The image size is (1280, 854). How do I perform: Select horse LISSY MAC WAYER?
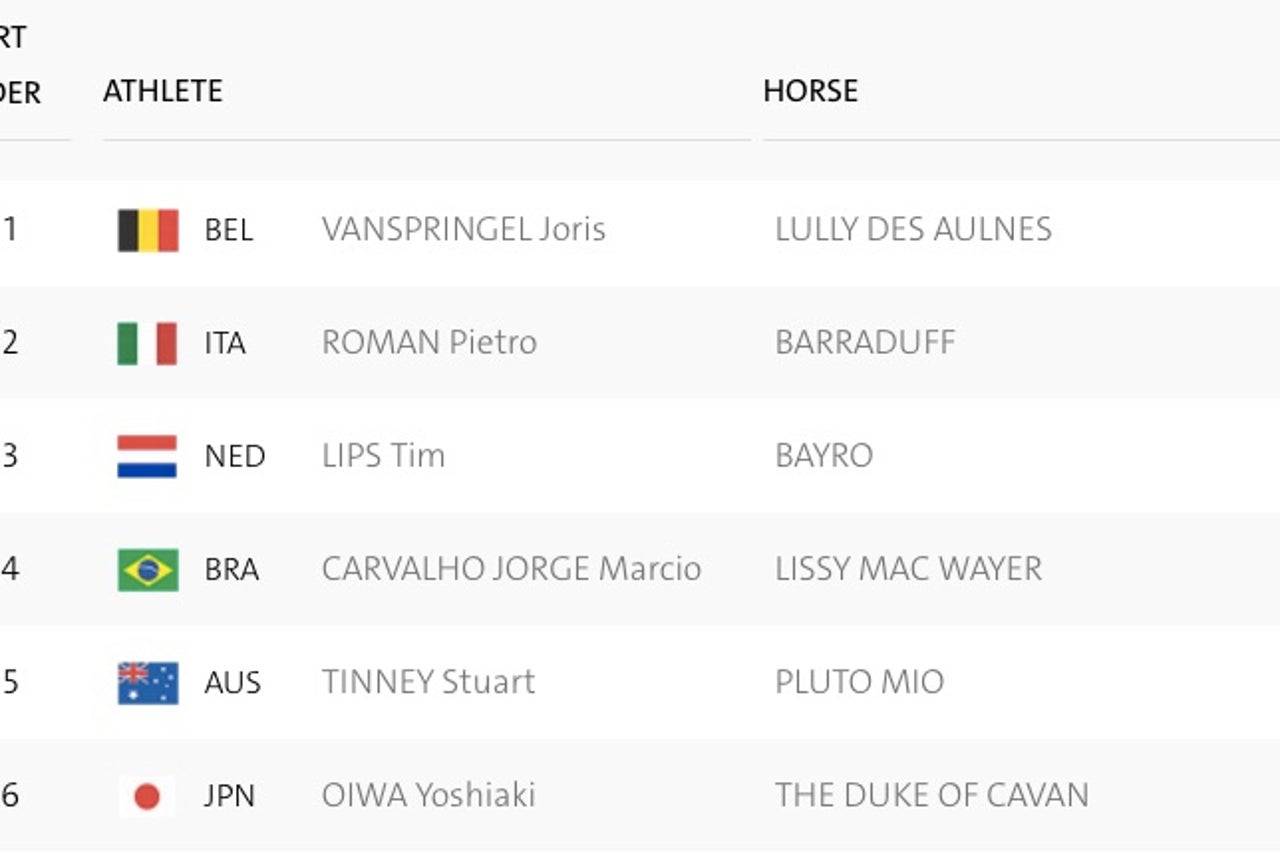908,569
